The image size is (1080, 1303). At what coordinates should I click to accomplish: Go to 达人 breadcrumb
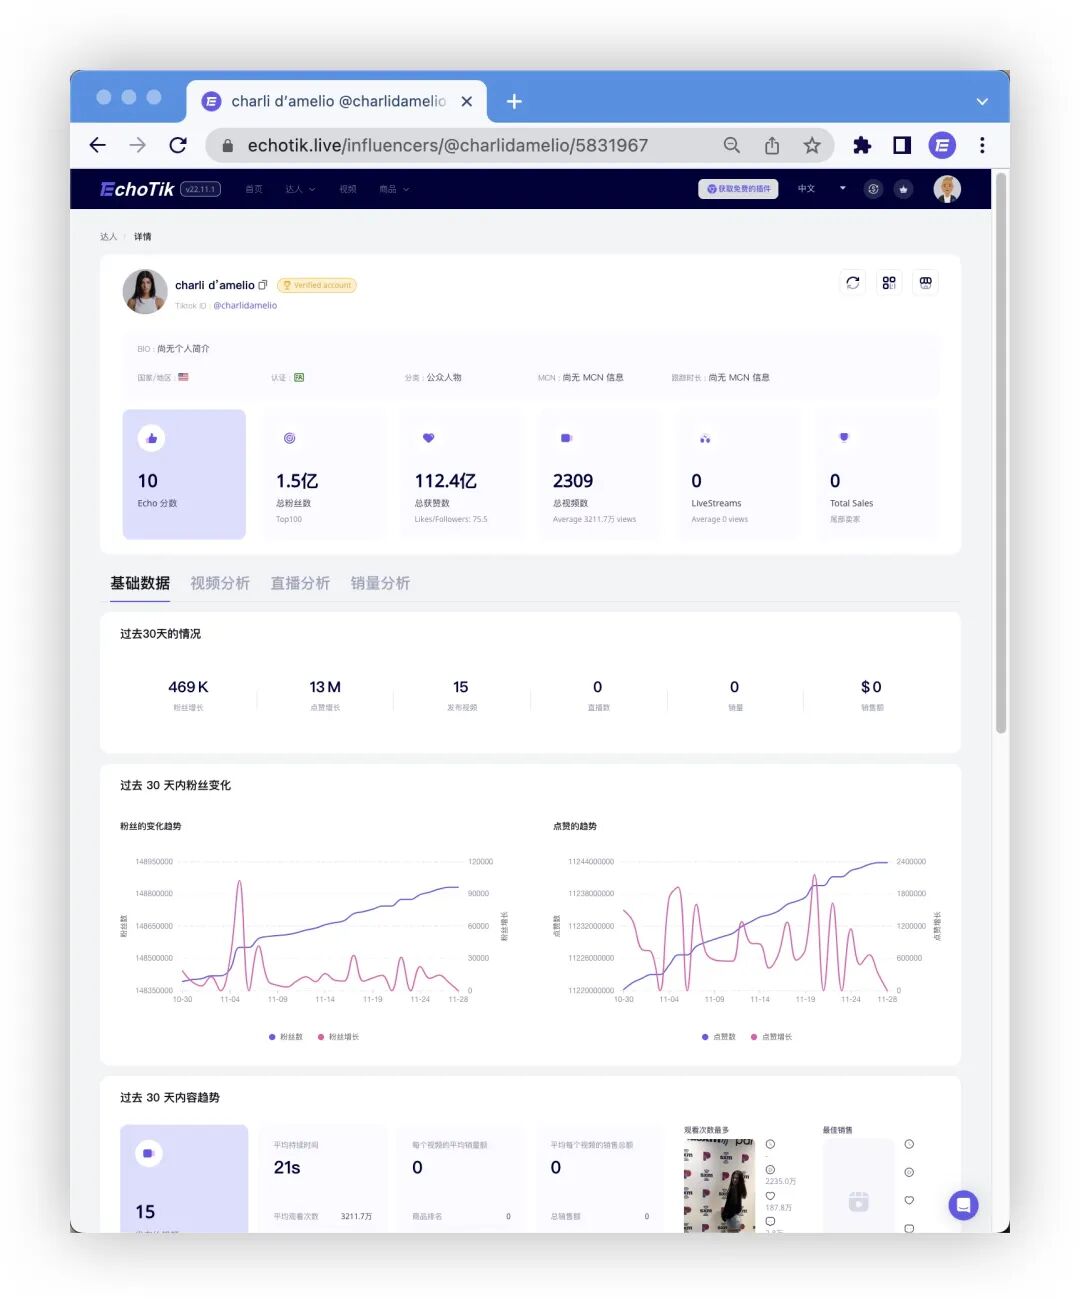point(108,237)
